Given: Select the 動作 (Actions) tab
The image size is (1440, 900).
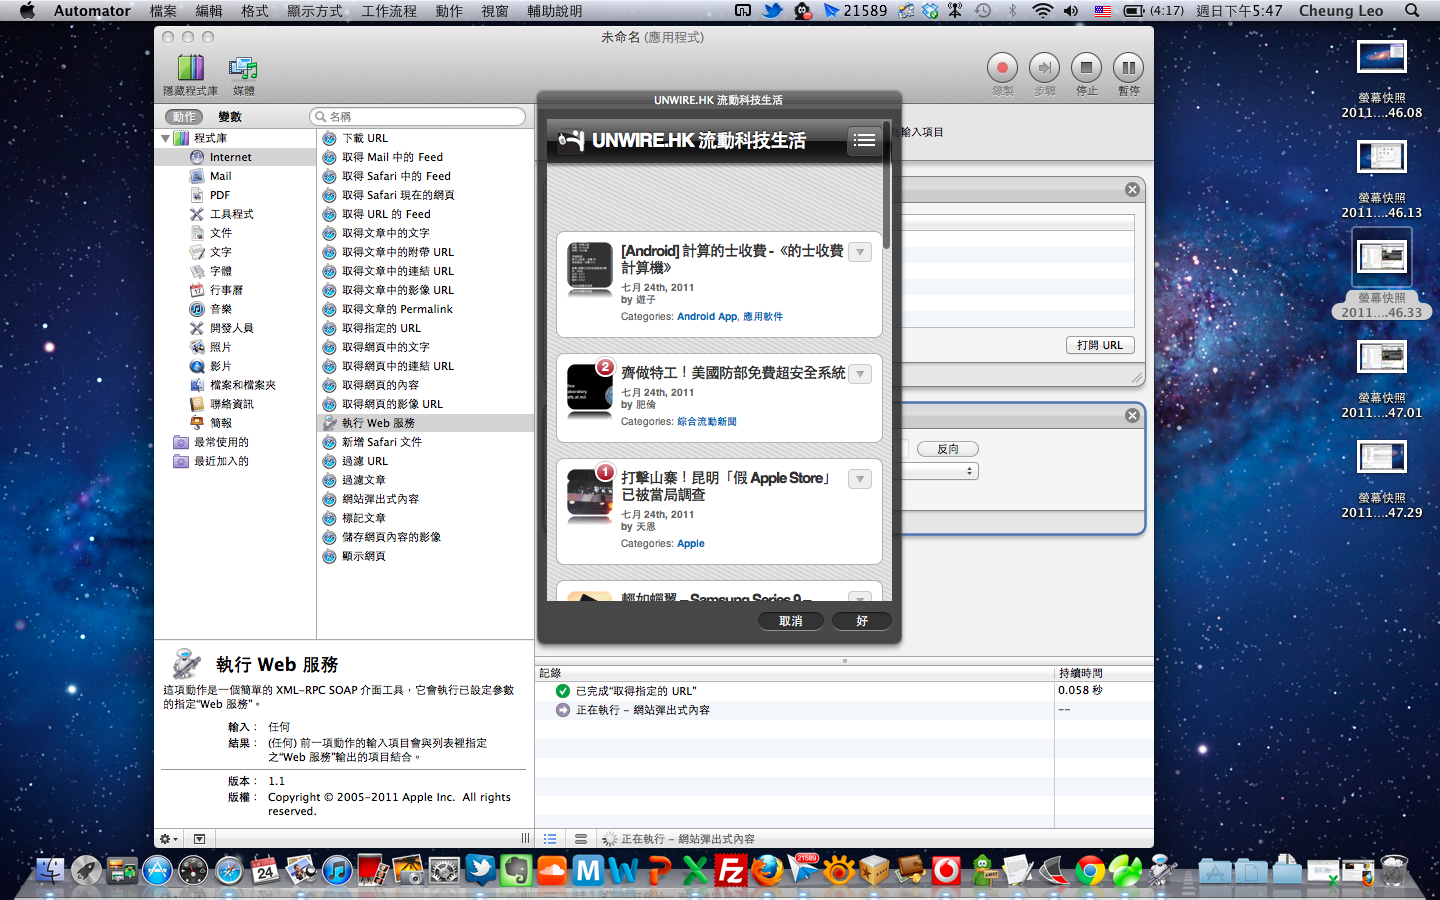Looking at the screenshot, I should pyautogui.click(x=184, y=117).
